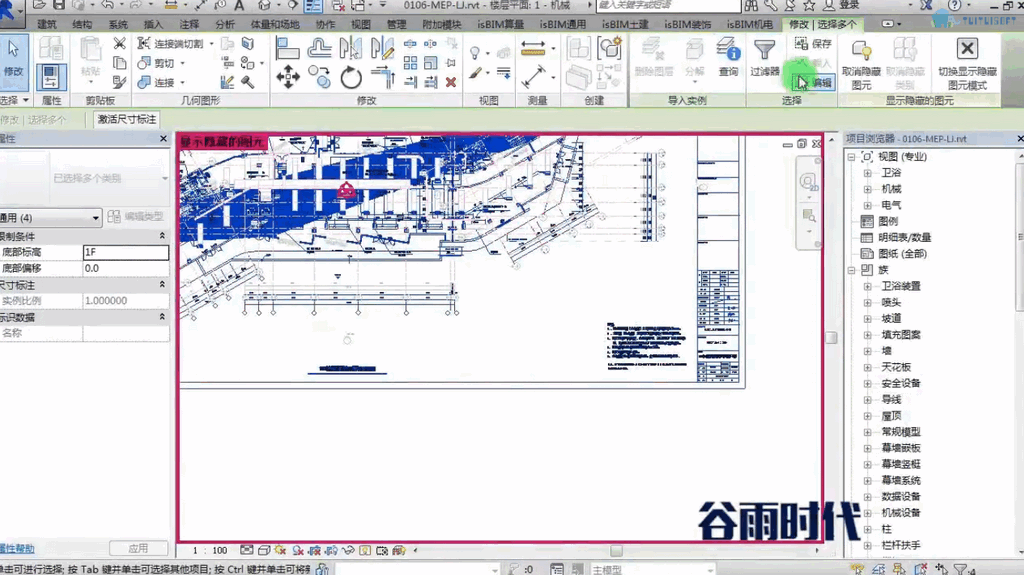
Task: Switch to the 视图 ribbon tab
Action: [x=360, y=24]
